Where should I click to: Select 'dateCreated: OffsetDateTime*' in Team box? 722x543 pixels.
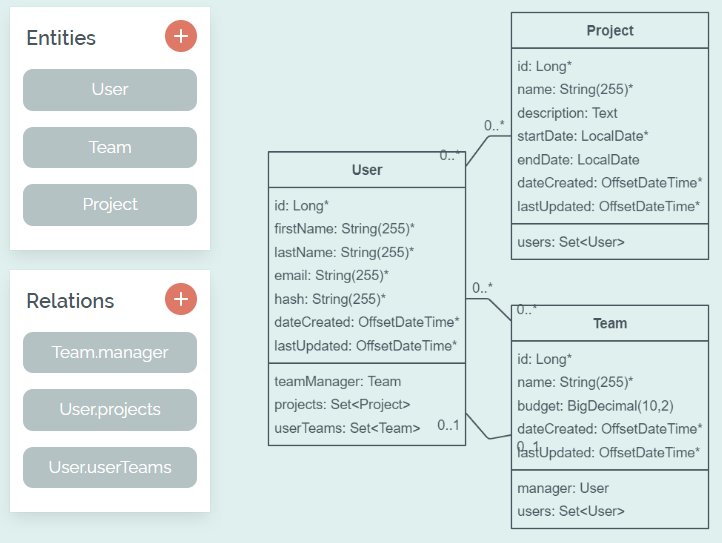point(610,429)
